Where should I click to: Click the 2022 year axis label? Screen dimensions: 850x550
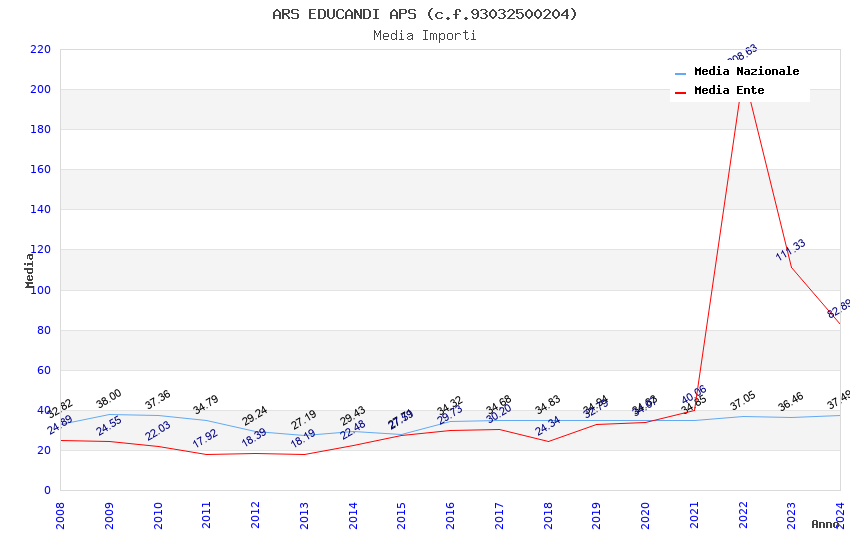(x=743, y=515)
